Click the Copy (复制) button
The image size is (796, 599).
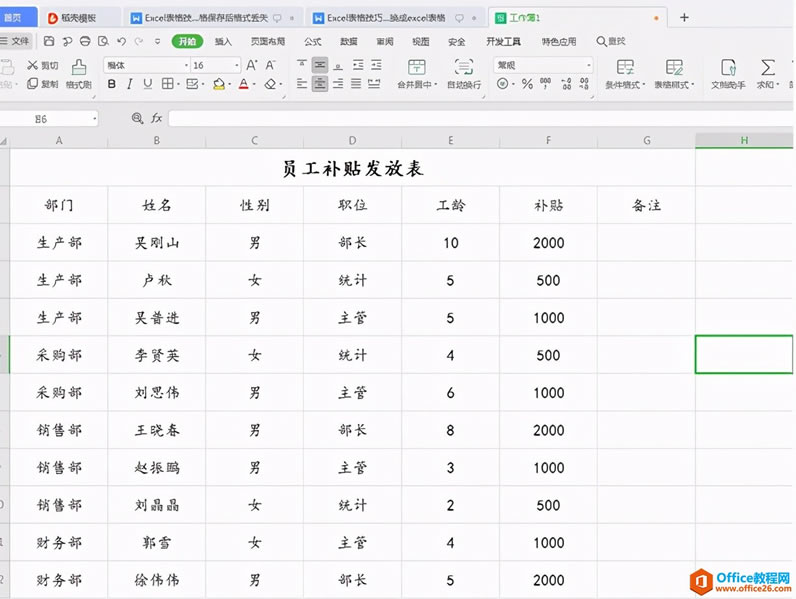tap(43, 84)
